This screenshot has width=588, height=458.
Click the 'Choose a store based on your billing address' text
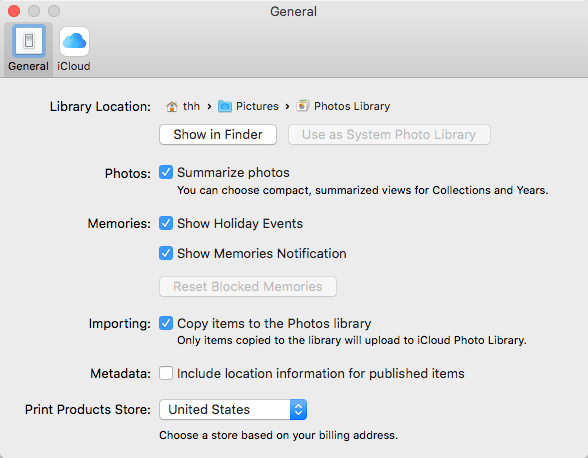pyautogui.click(x=278, y=435)
